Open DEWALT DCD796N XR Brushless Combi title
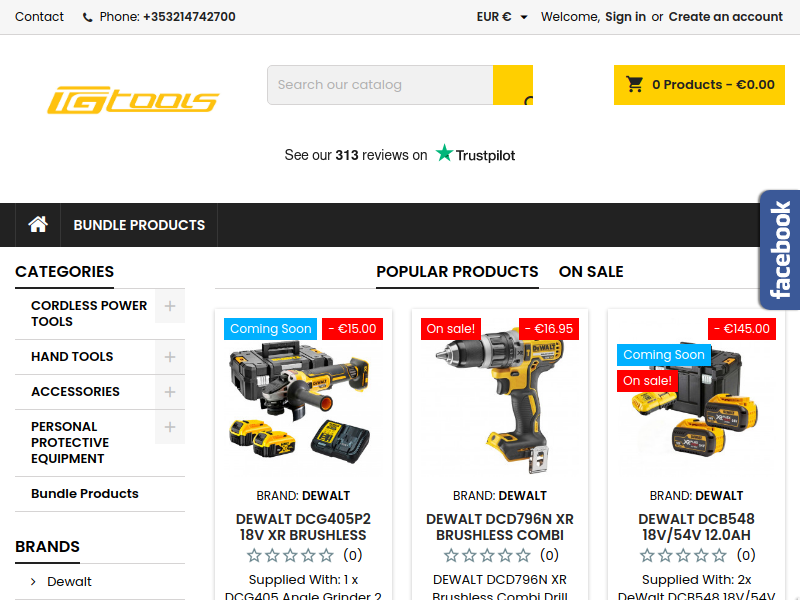The height and width of the screenshot is (600, 800). [500, 527]
